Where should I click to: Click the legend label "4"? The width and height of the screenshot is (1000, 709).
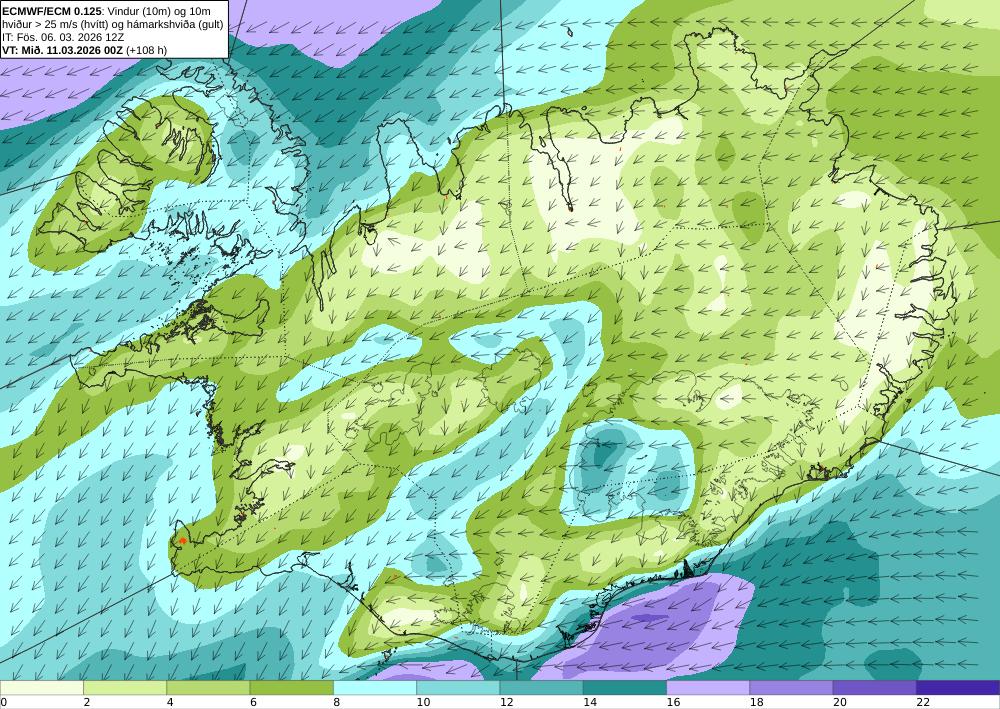tap(170, 702)
